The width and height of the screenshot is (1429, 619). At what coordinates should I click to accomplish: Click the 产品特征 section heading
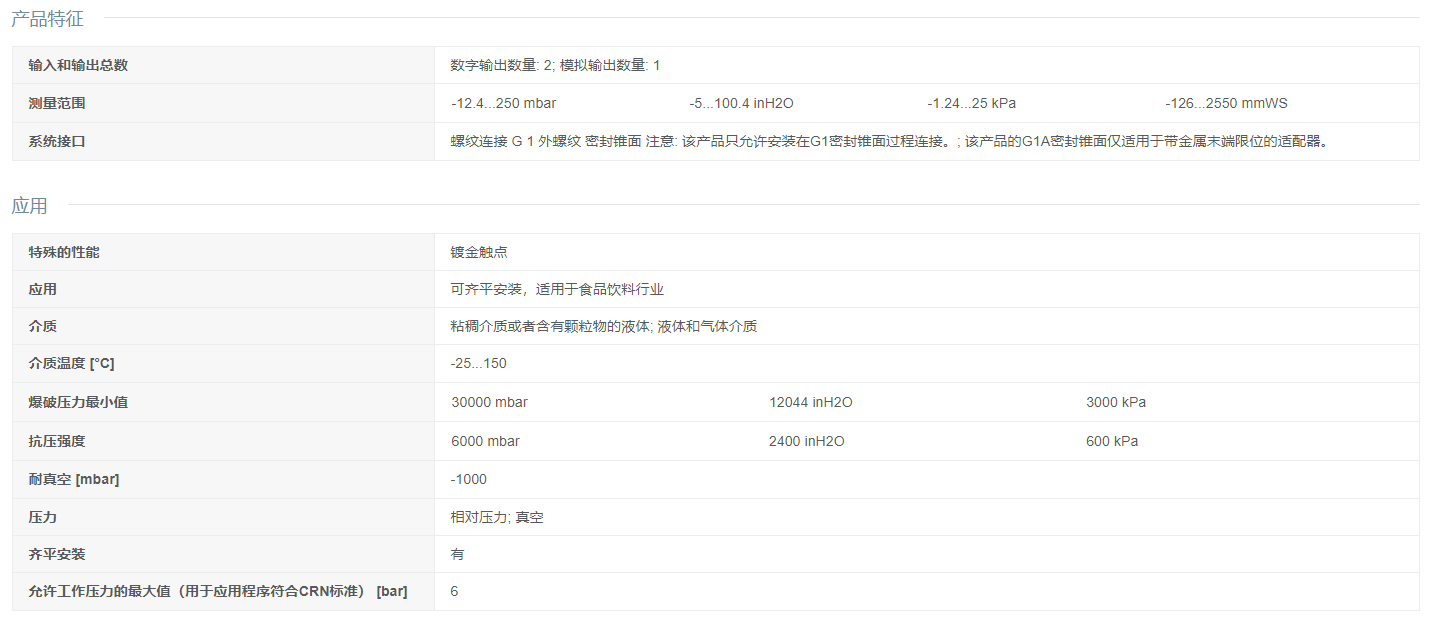47,18
